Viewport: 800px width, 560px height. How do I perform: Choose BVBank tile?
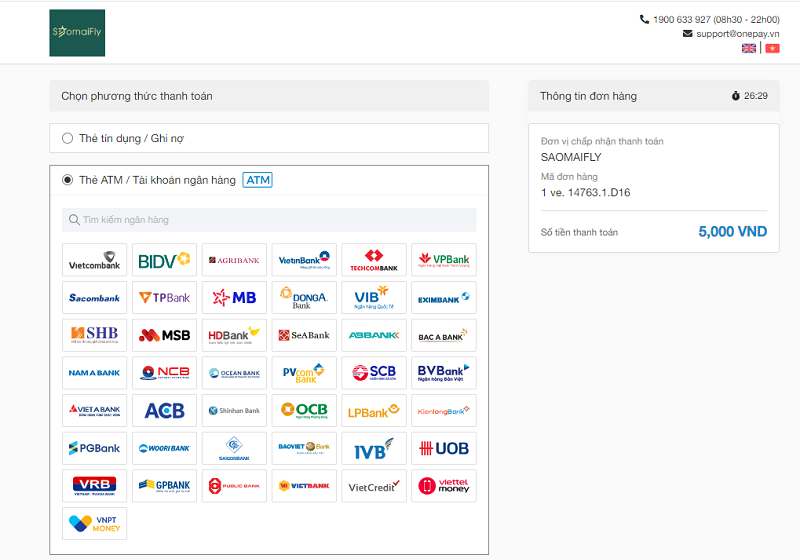pyautogui.click(x=444, y=373)
